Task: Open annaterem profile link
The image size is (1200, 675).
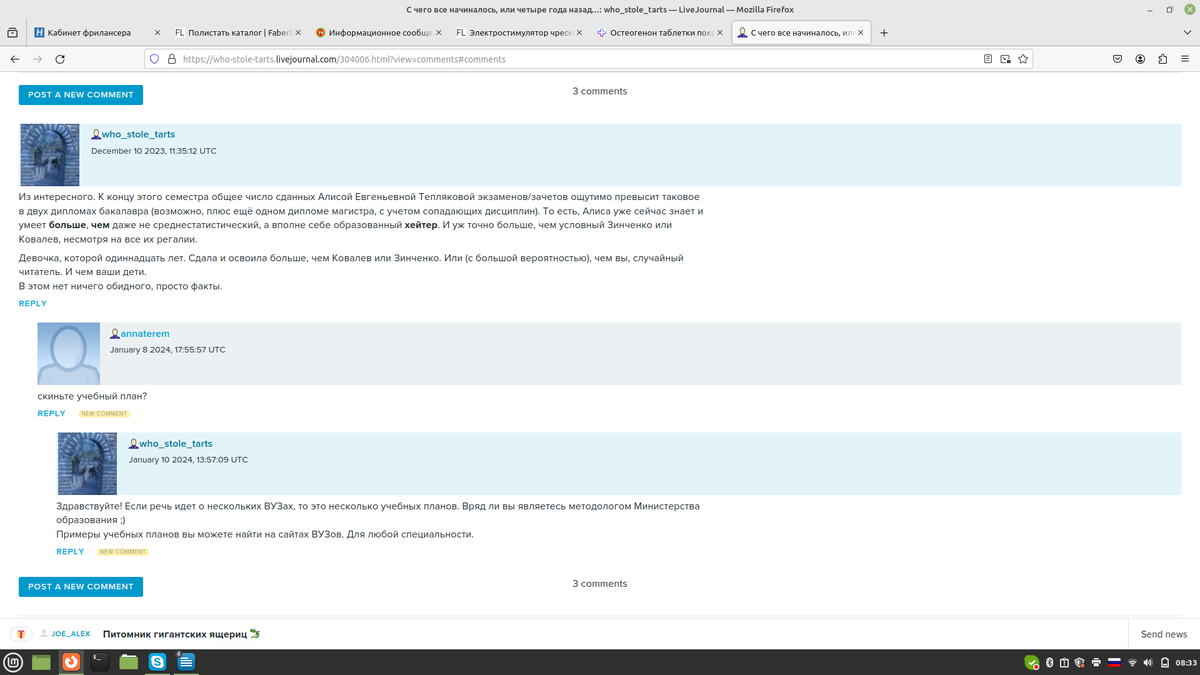Action: [145, 334]
